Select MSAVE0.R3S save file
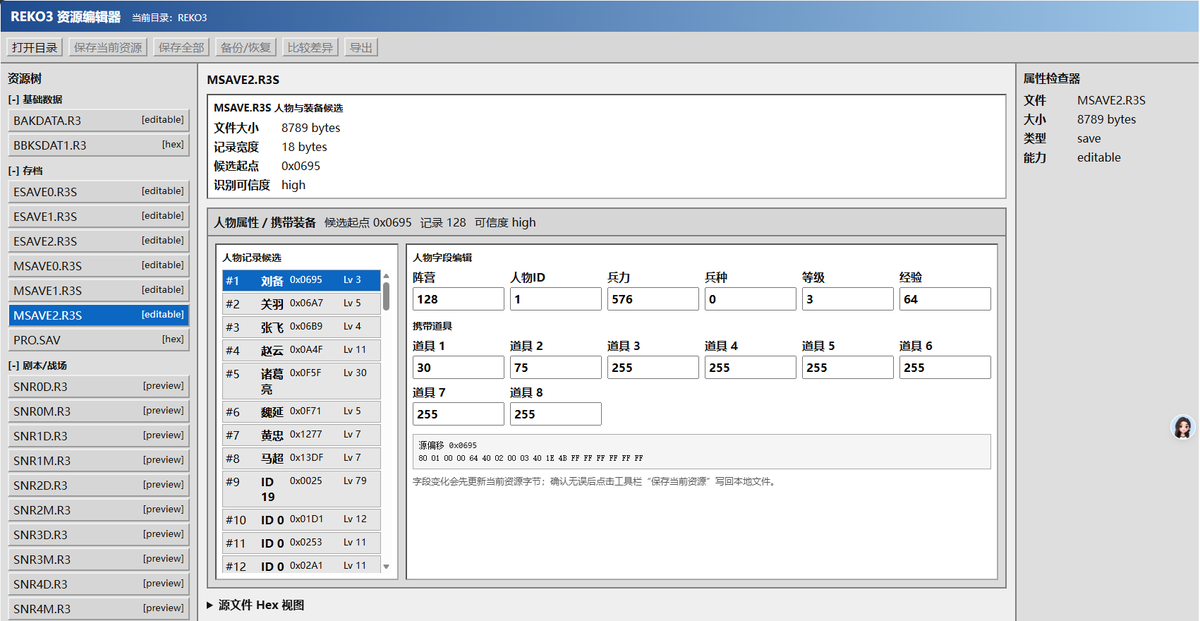1200x621 pixels. 98,266
